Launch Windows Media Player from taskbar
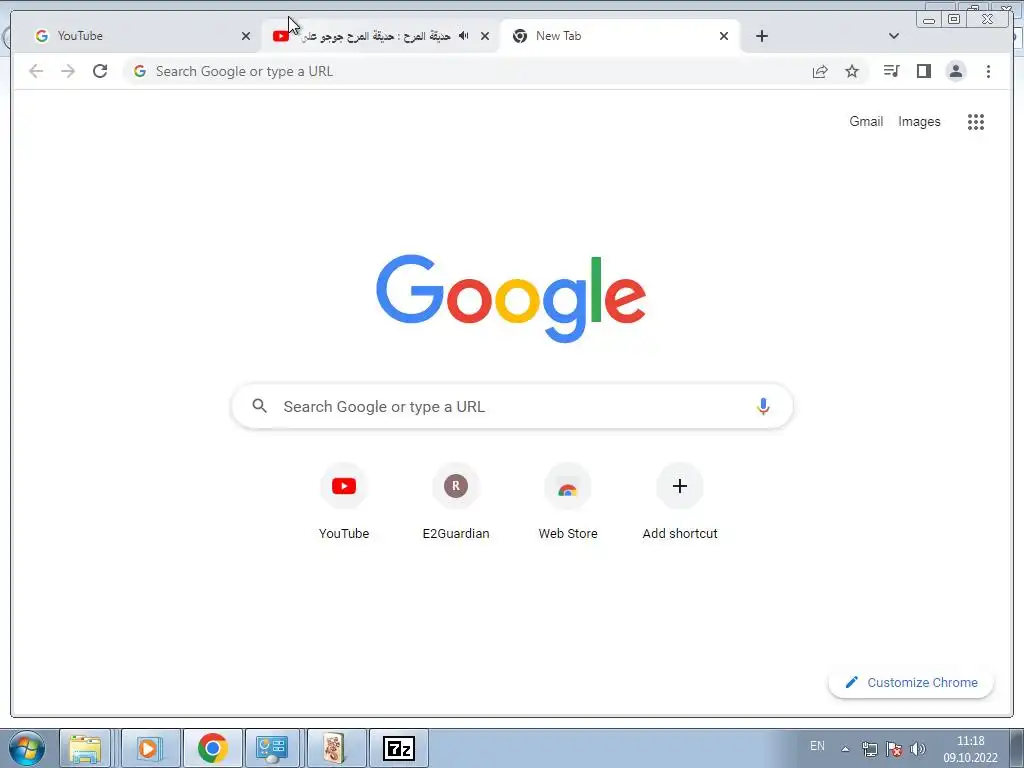 149,748
